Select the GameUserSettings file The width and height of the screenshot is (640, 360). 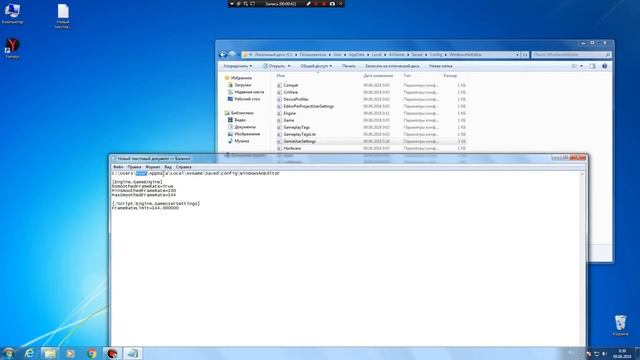[x=300, y=141]
